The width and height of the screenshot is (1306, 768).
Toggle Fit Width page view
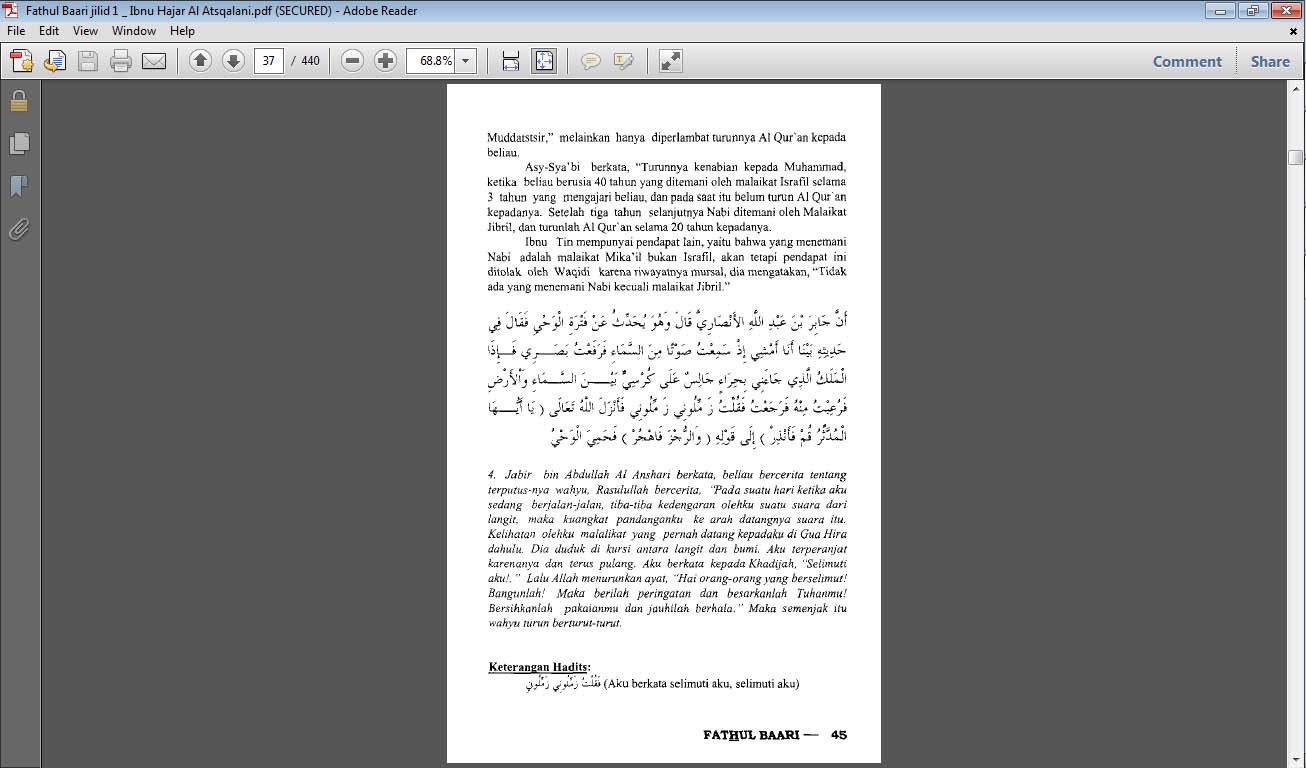click(x=510, y=61)
